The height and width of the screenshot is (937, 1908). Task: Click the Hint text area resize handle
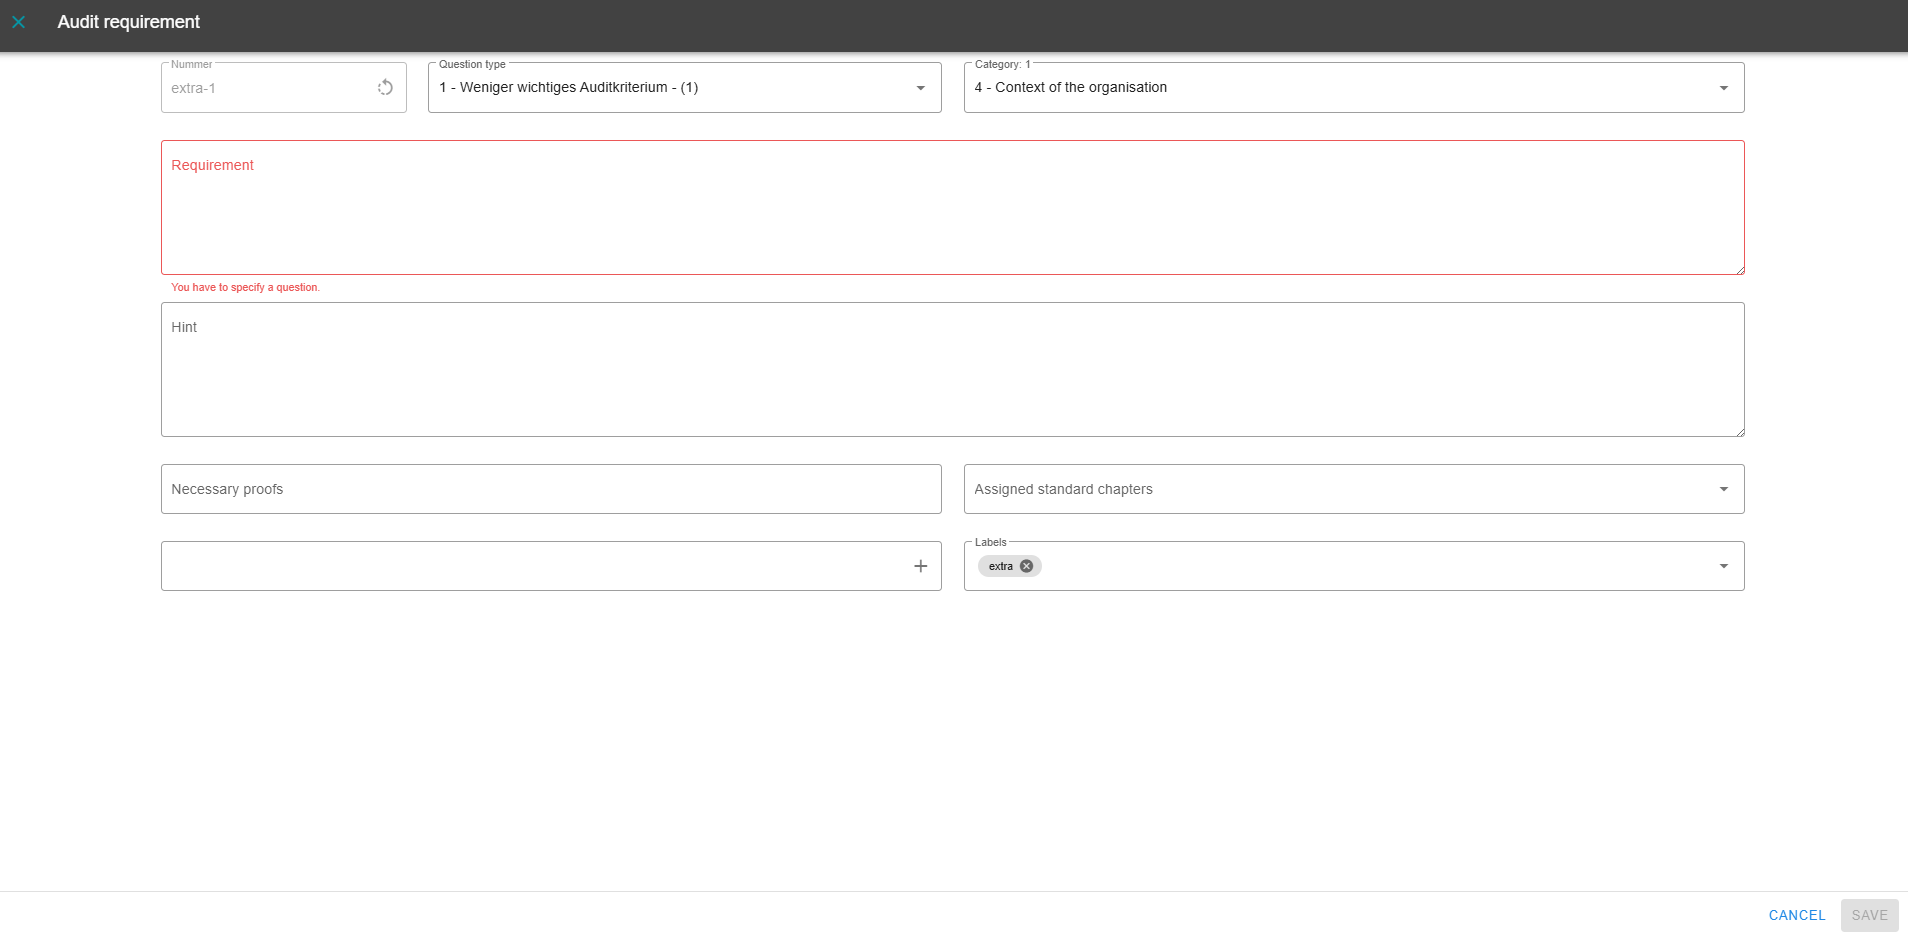(x=1739, y=431)
